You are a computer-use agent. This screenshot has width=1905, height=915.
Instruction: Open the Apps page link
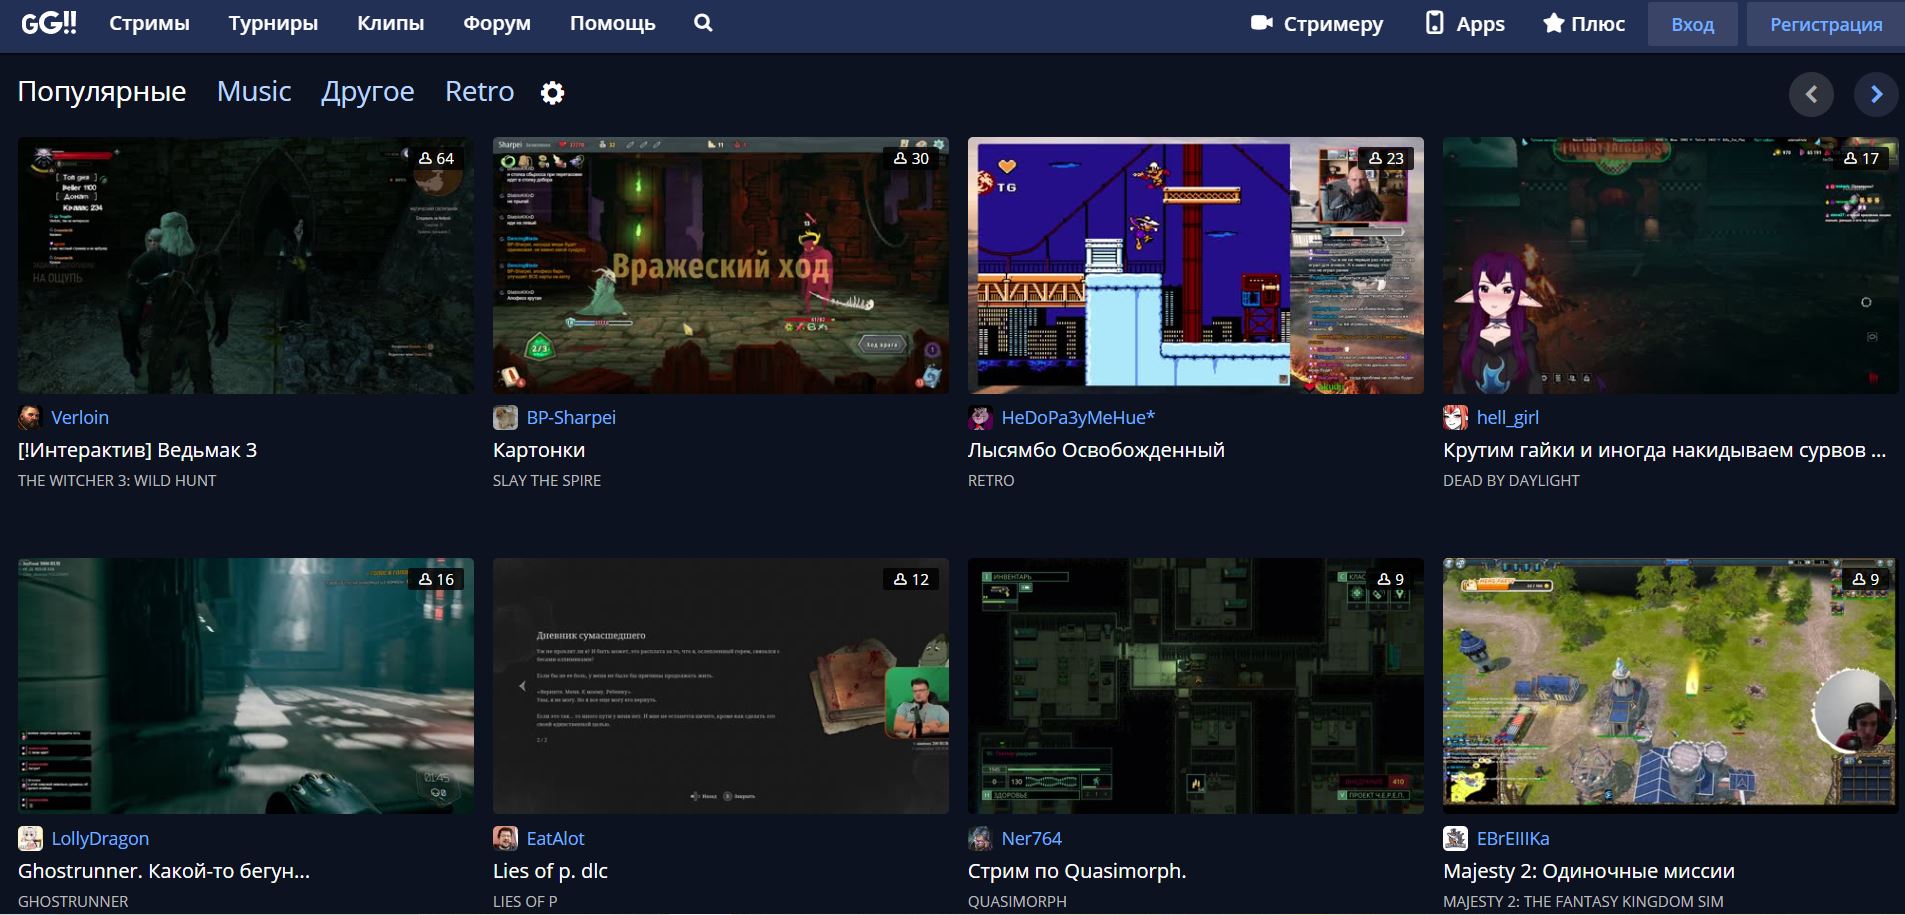pos(1465,24)
